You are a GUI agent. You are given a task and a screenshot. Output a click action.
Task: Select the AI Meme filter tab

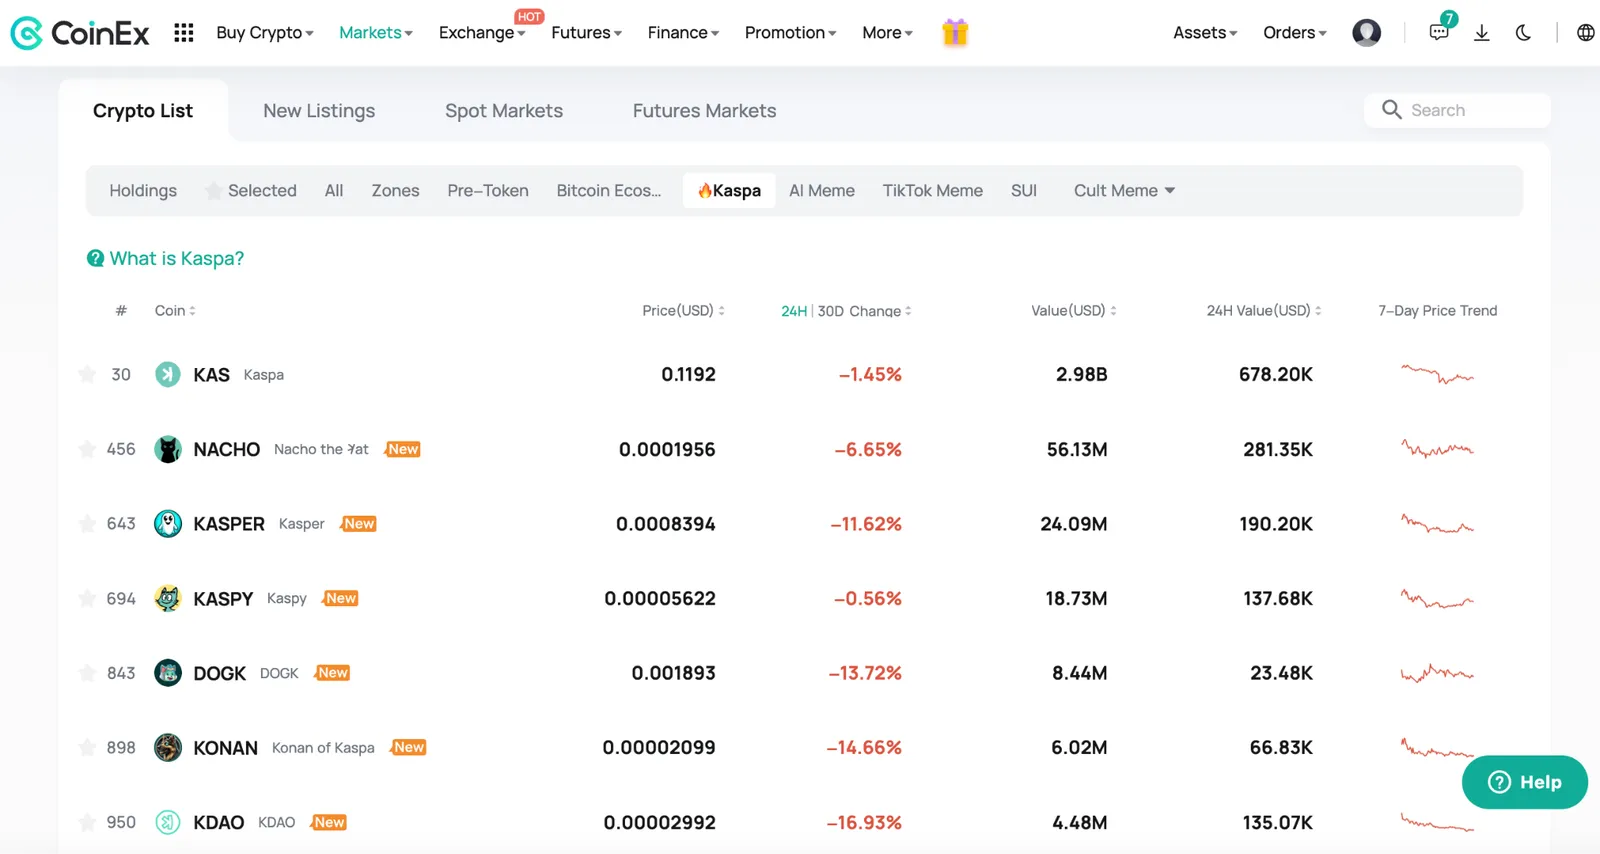coord(822,191)
